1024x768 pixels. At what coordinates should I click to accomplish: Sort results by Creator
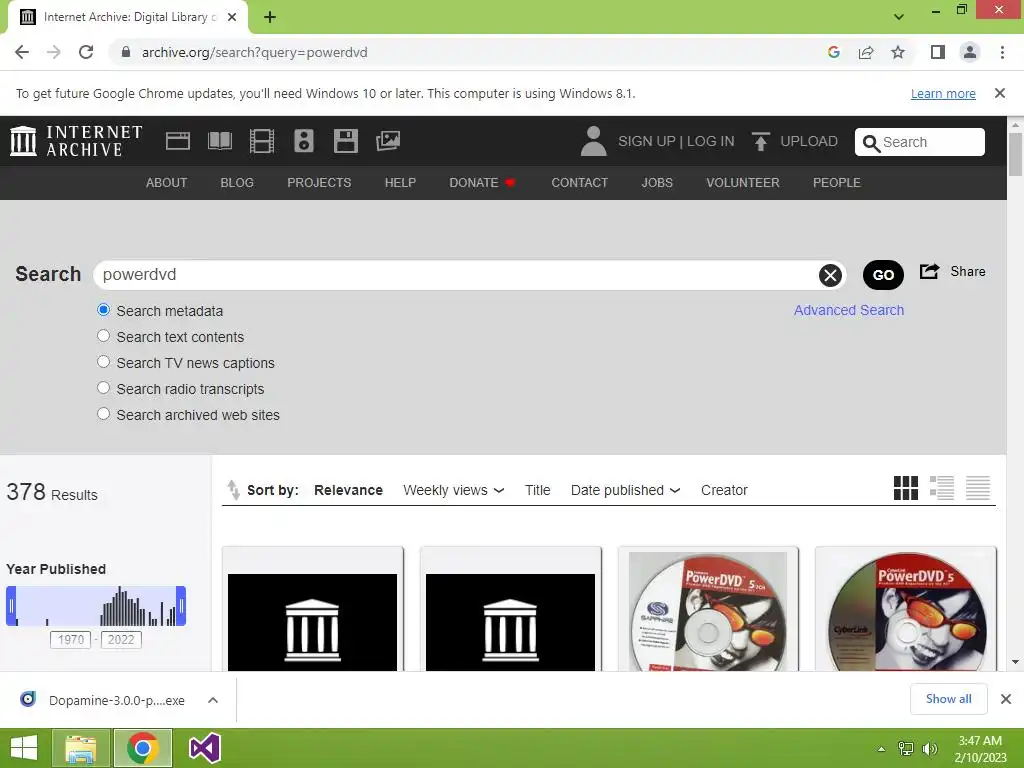pos(724,490)
